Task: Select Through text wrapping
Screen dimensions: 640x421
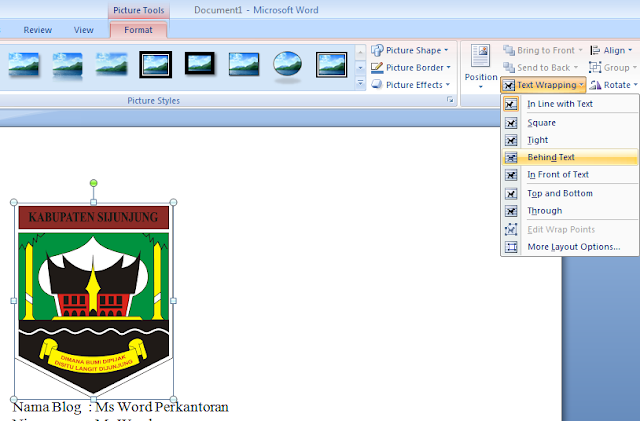Action: point(570,211)
